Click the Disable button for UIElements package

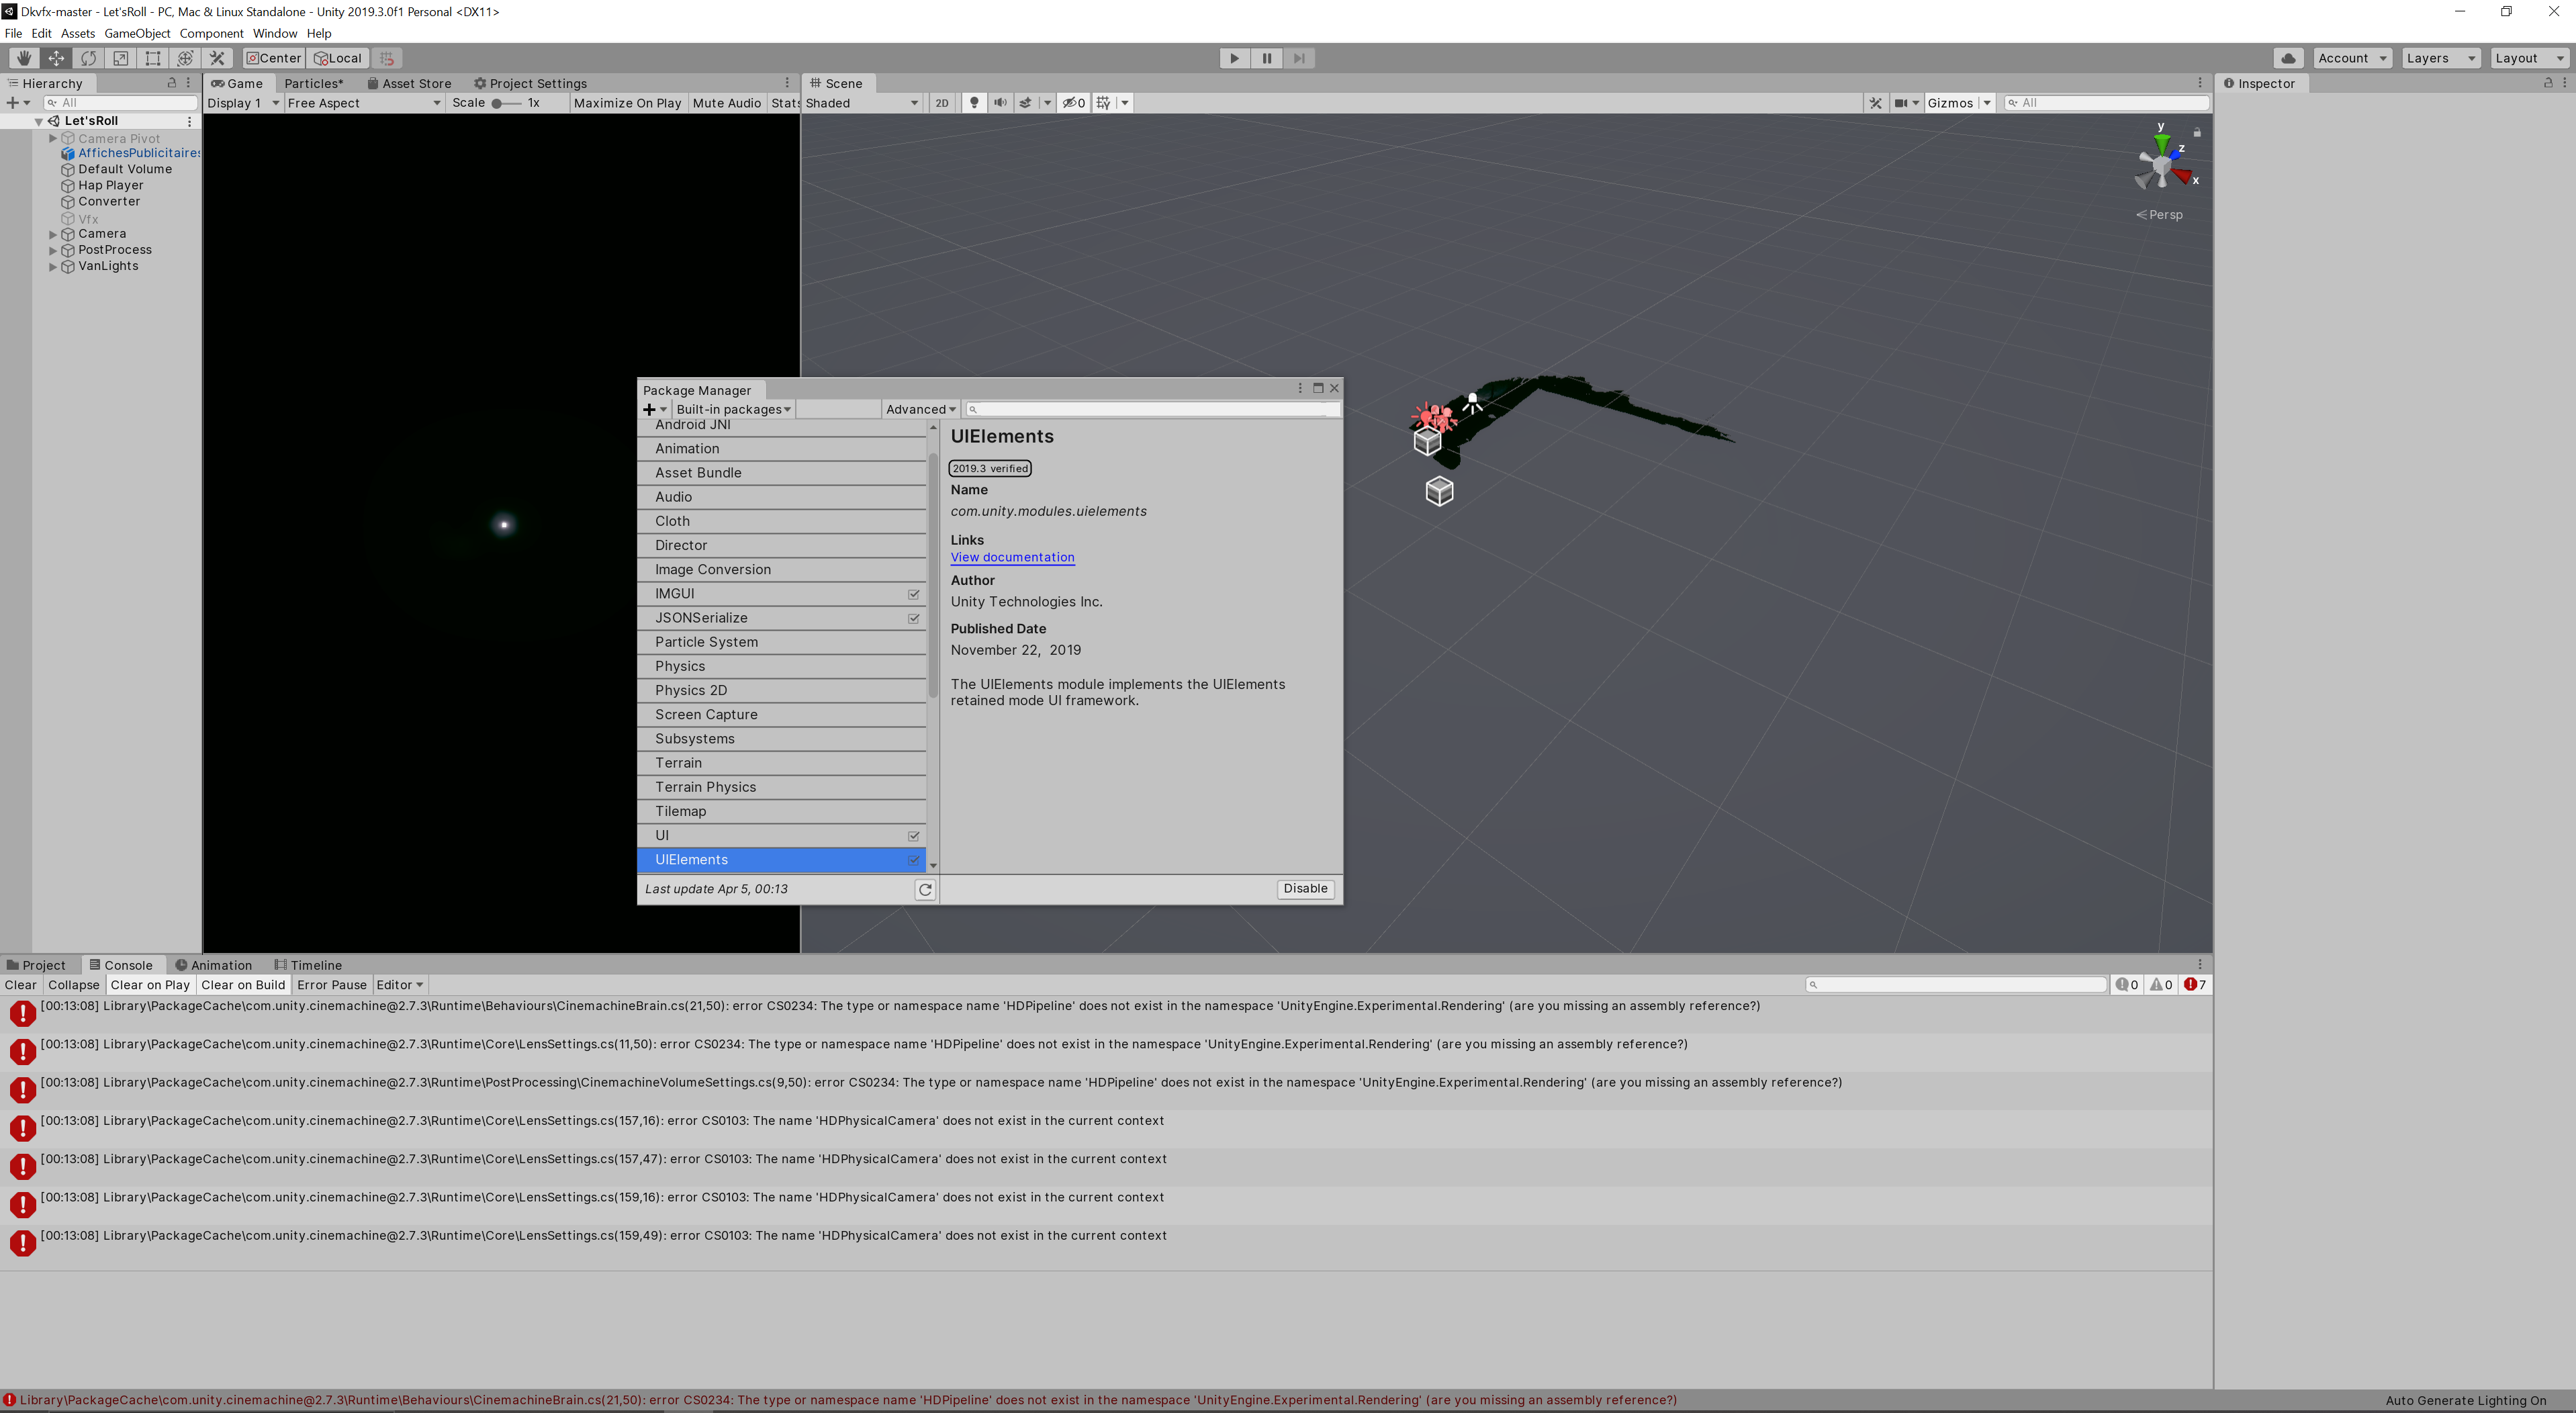tap(1304, 888)
